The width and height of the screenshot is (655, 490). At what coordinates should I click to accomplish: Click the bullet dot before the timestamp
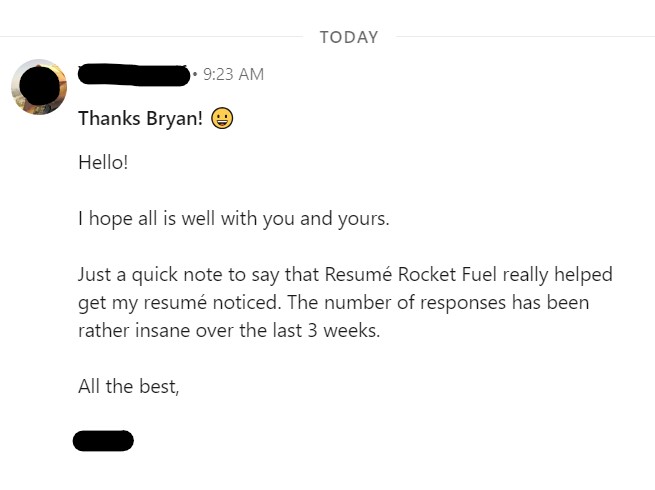(x=195, y=75)
